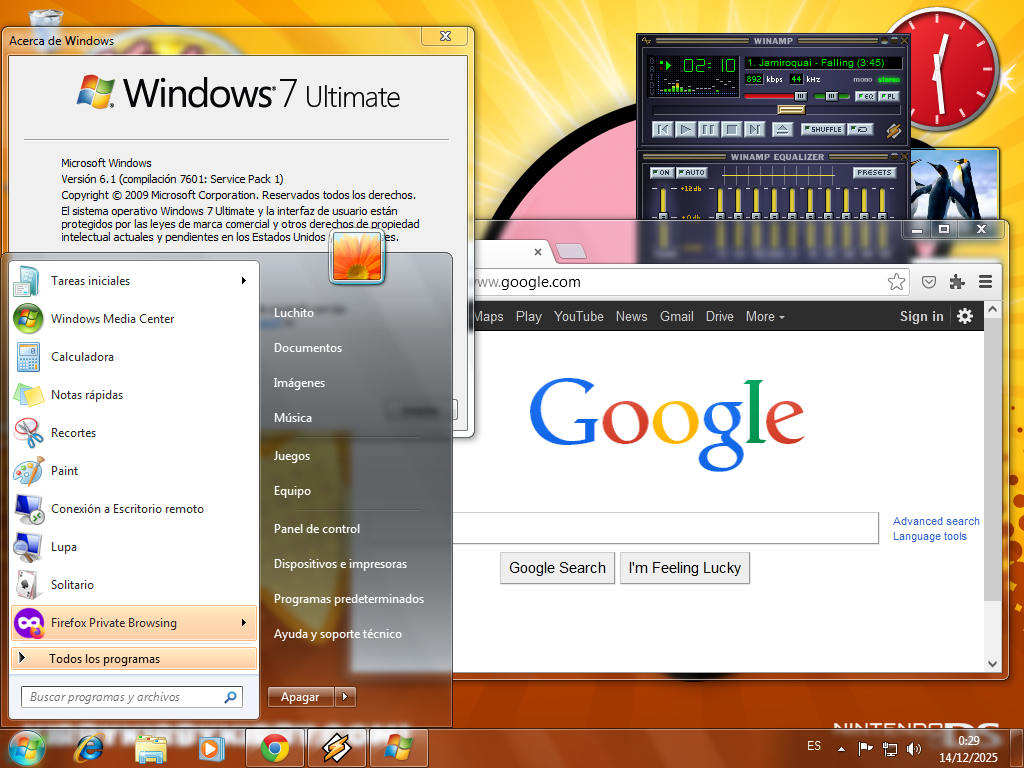The image size is (1024, 768).
Task: Toggle the equalizer ON button
Action: (x=661, y=173)
